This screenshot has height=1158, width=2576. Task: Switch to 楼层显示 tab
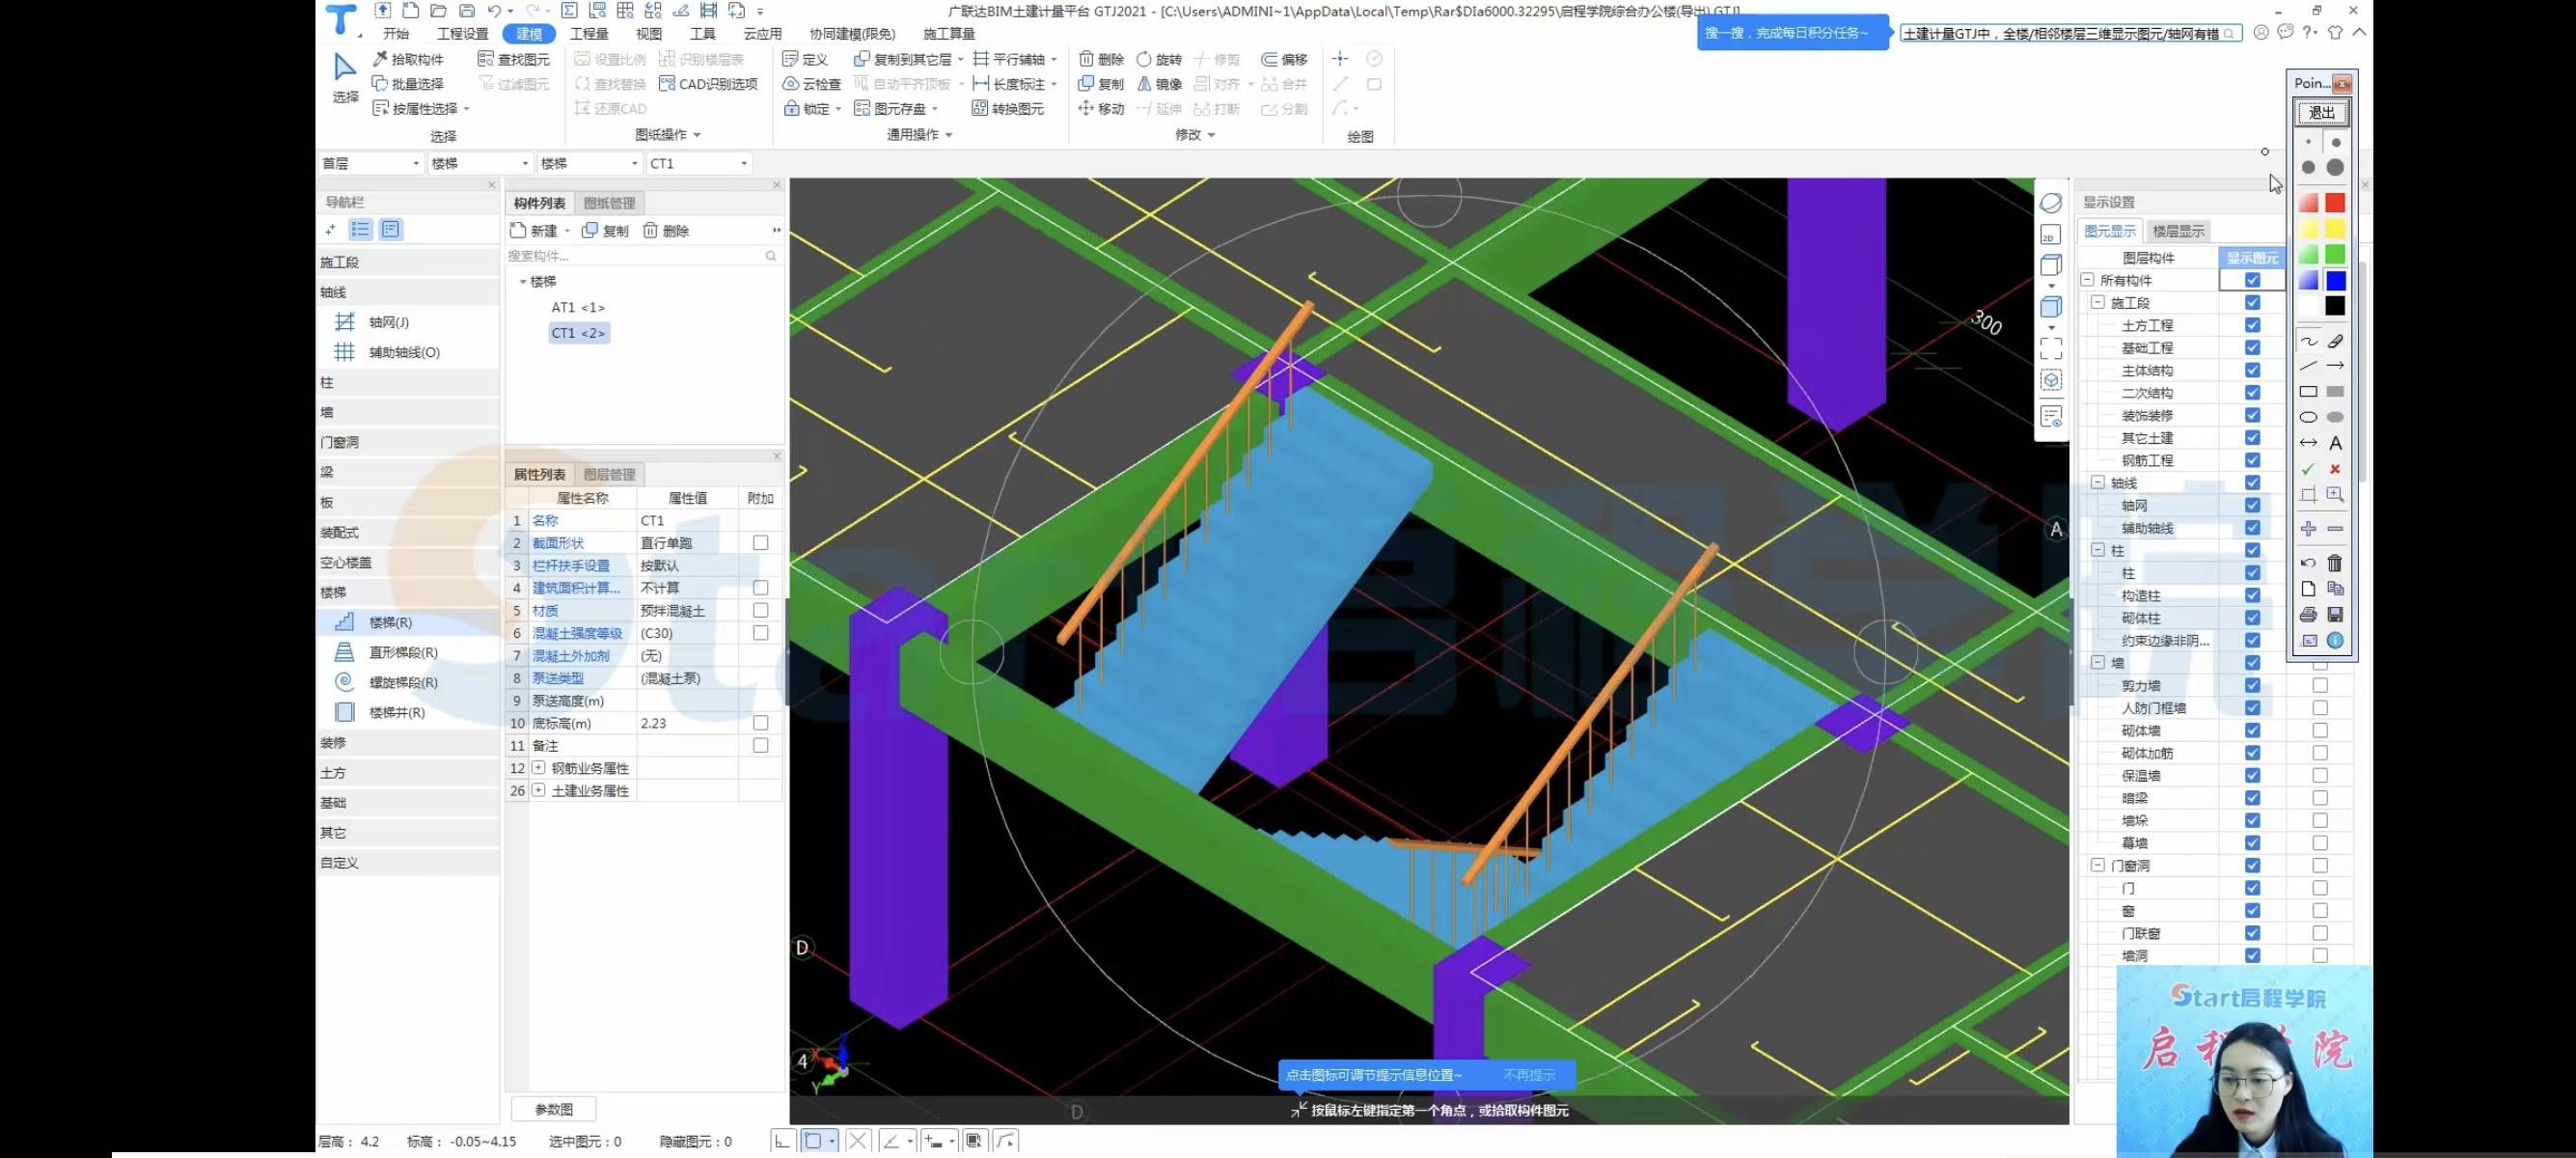click(2178, 231)
